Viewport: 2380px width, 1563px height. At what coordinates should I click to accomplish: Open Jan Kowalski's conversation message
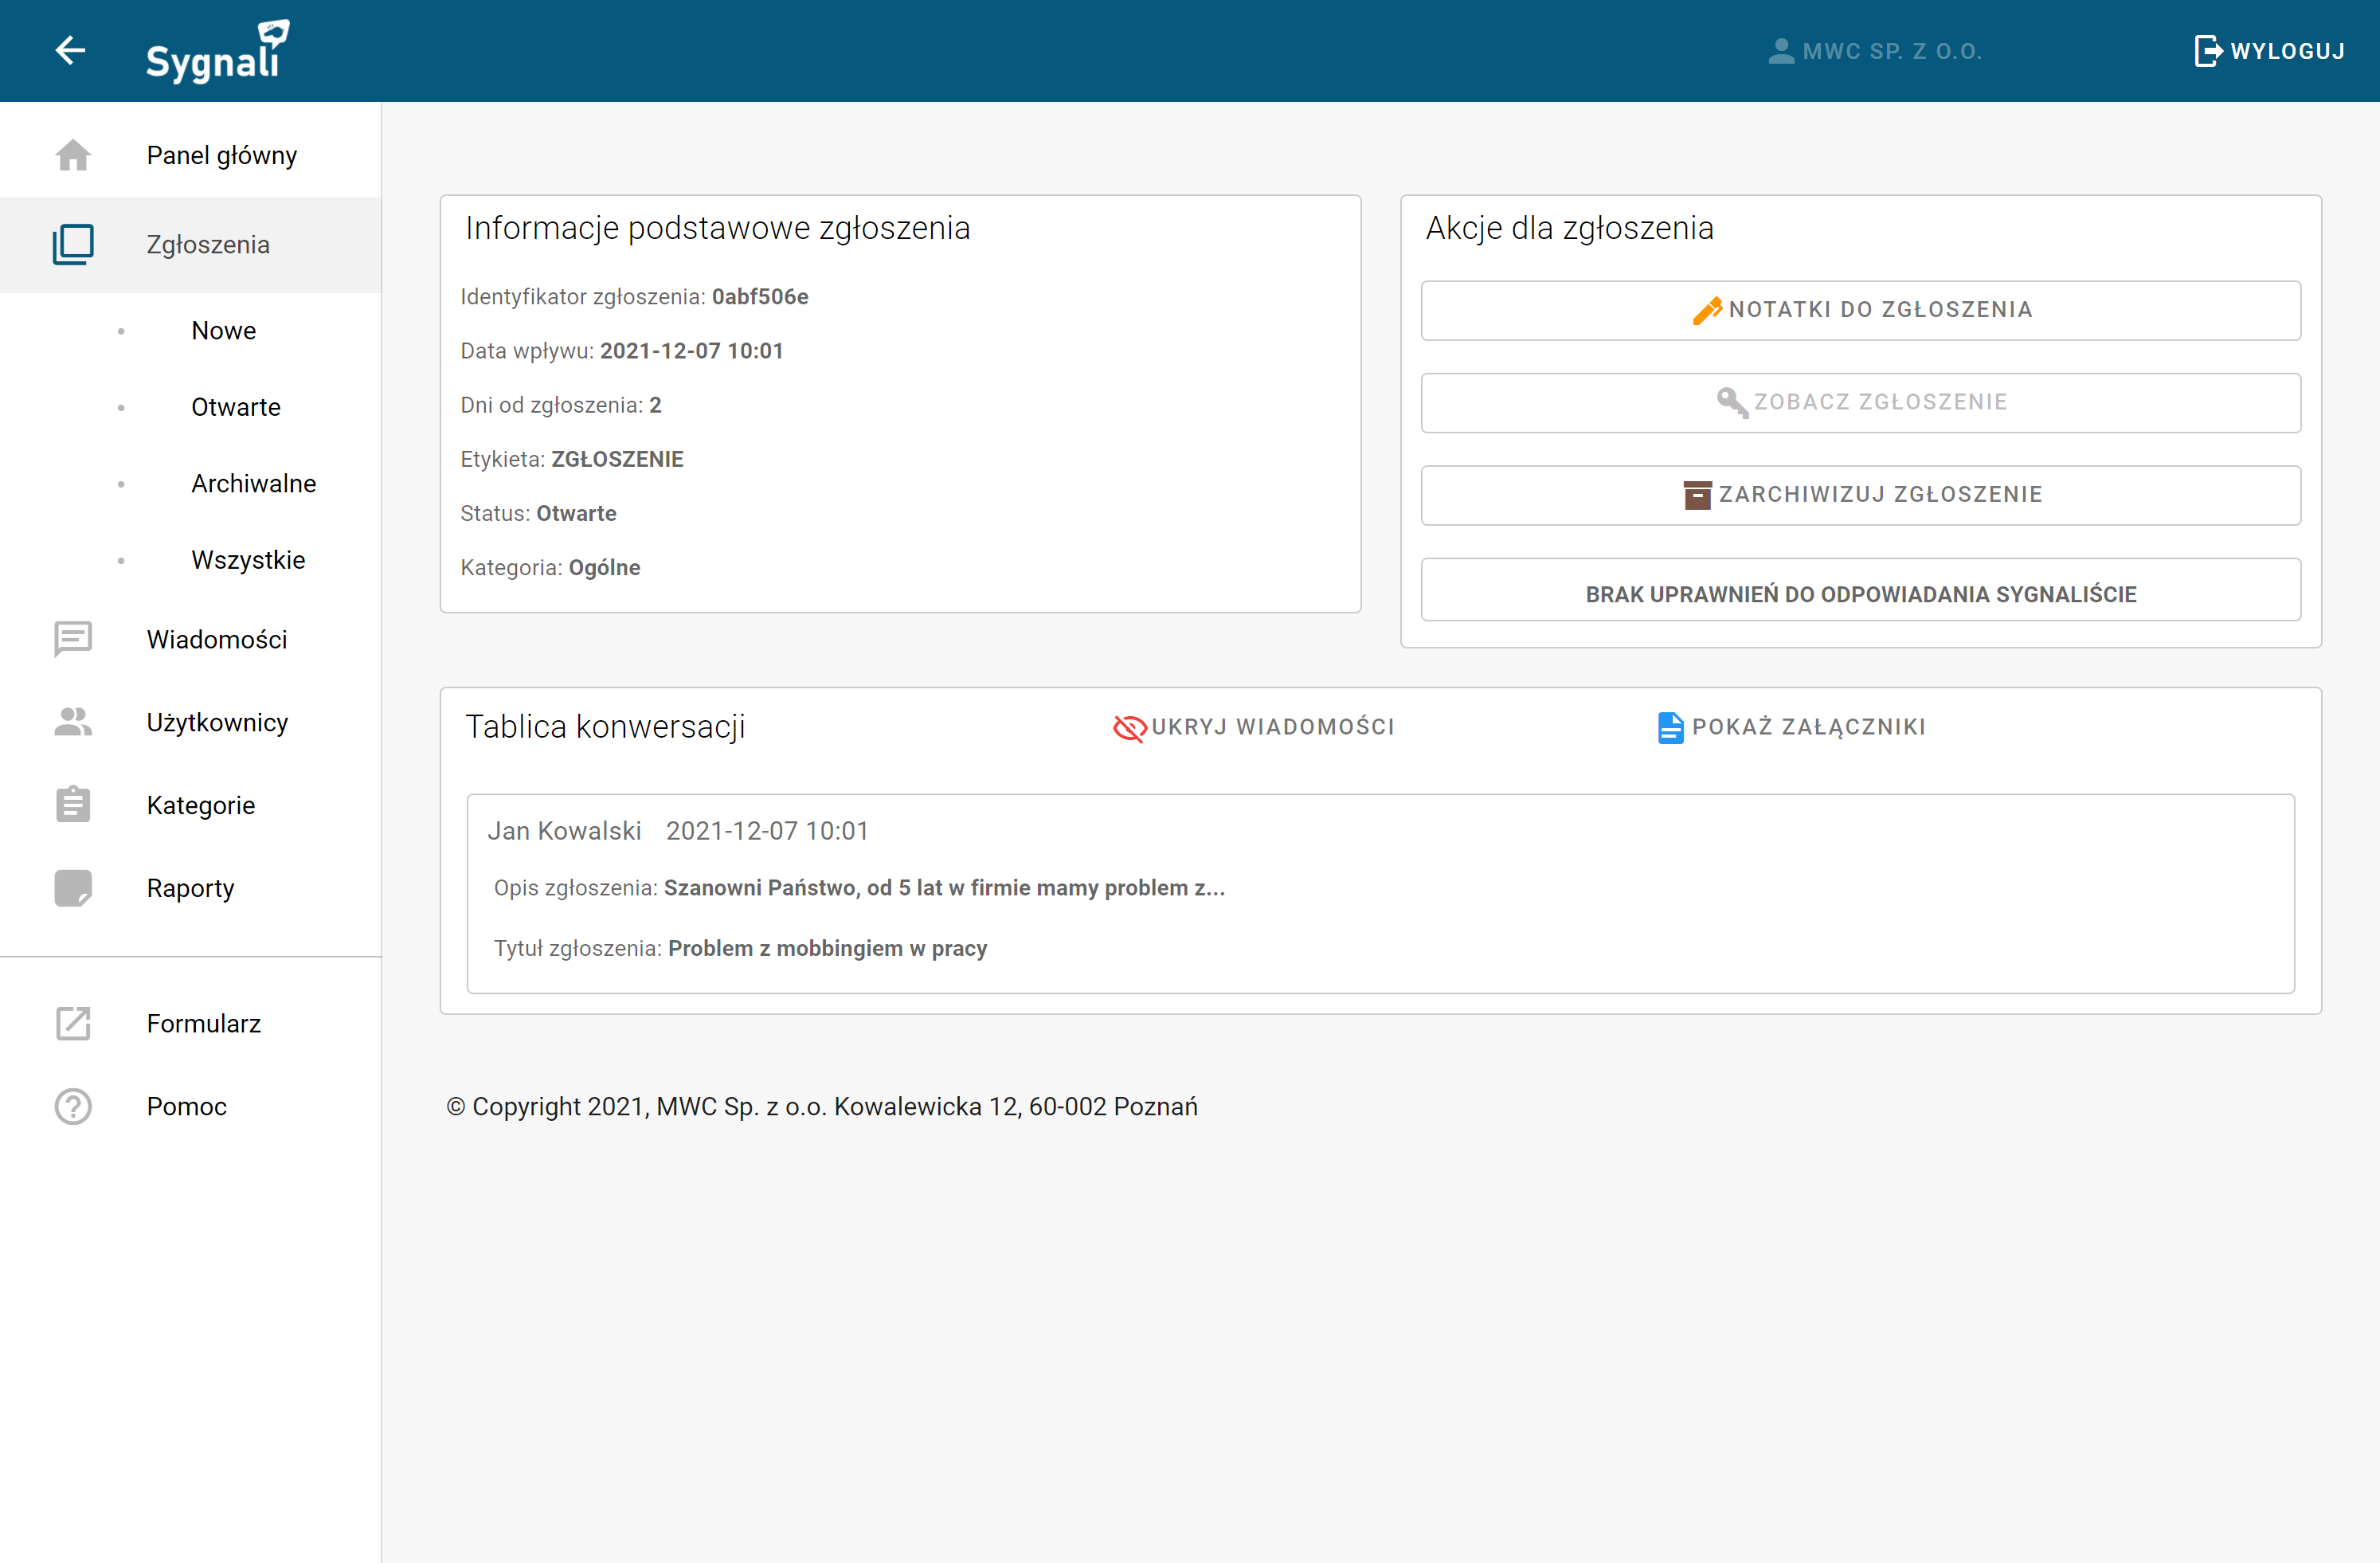click(1380, 892)
